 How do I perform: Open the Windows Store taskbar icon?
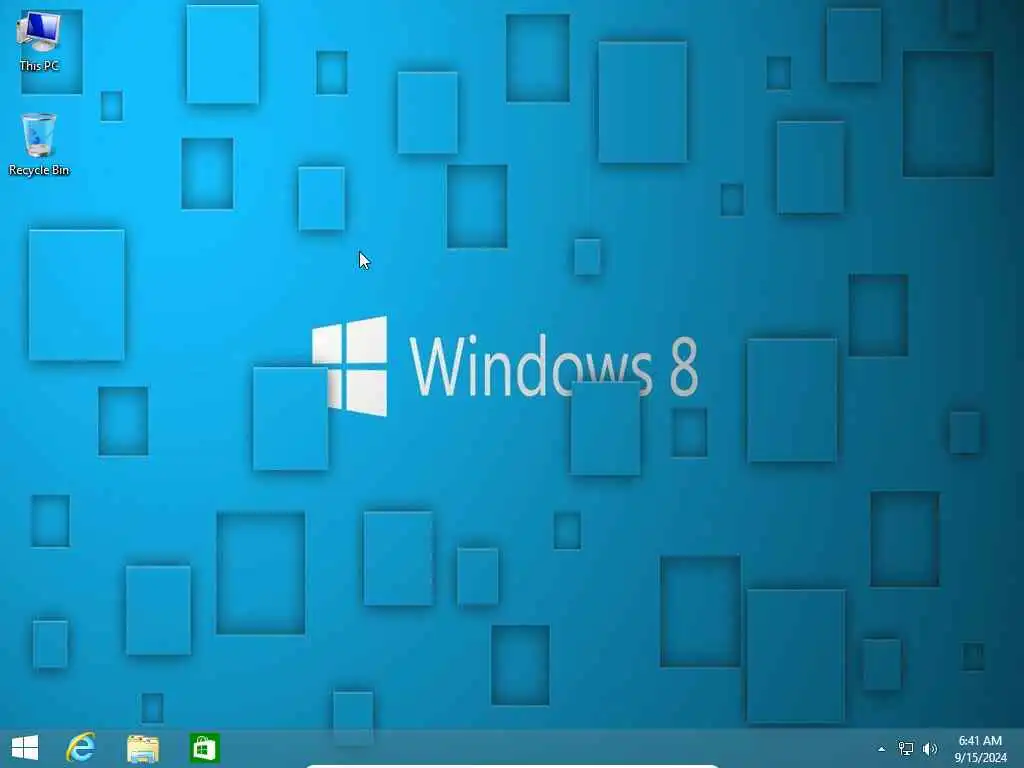204,748
